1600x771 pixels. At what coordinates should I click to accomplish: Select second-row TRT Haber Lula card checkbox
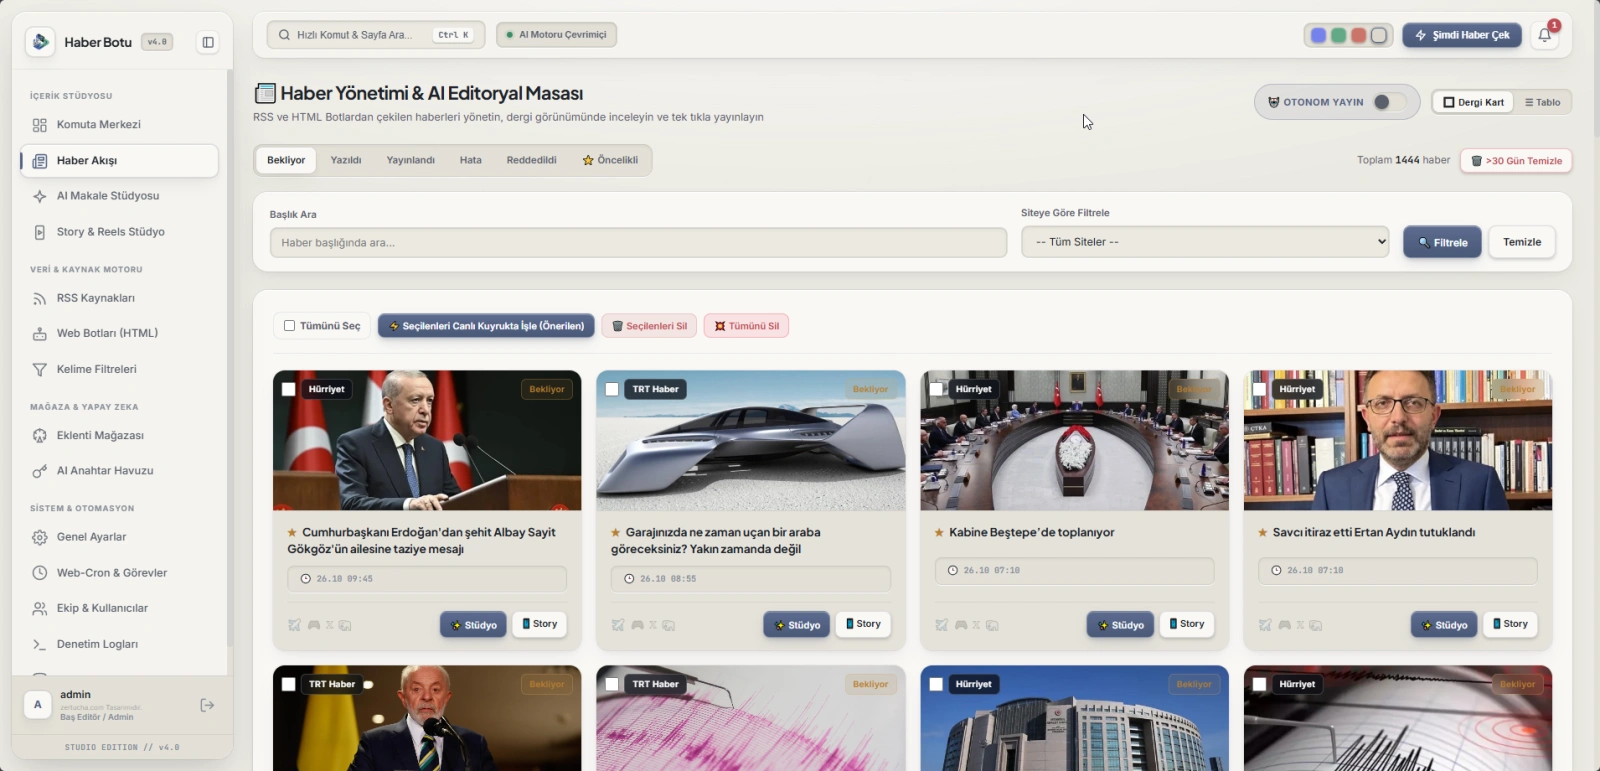(289, 684)
